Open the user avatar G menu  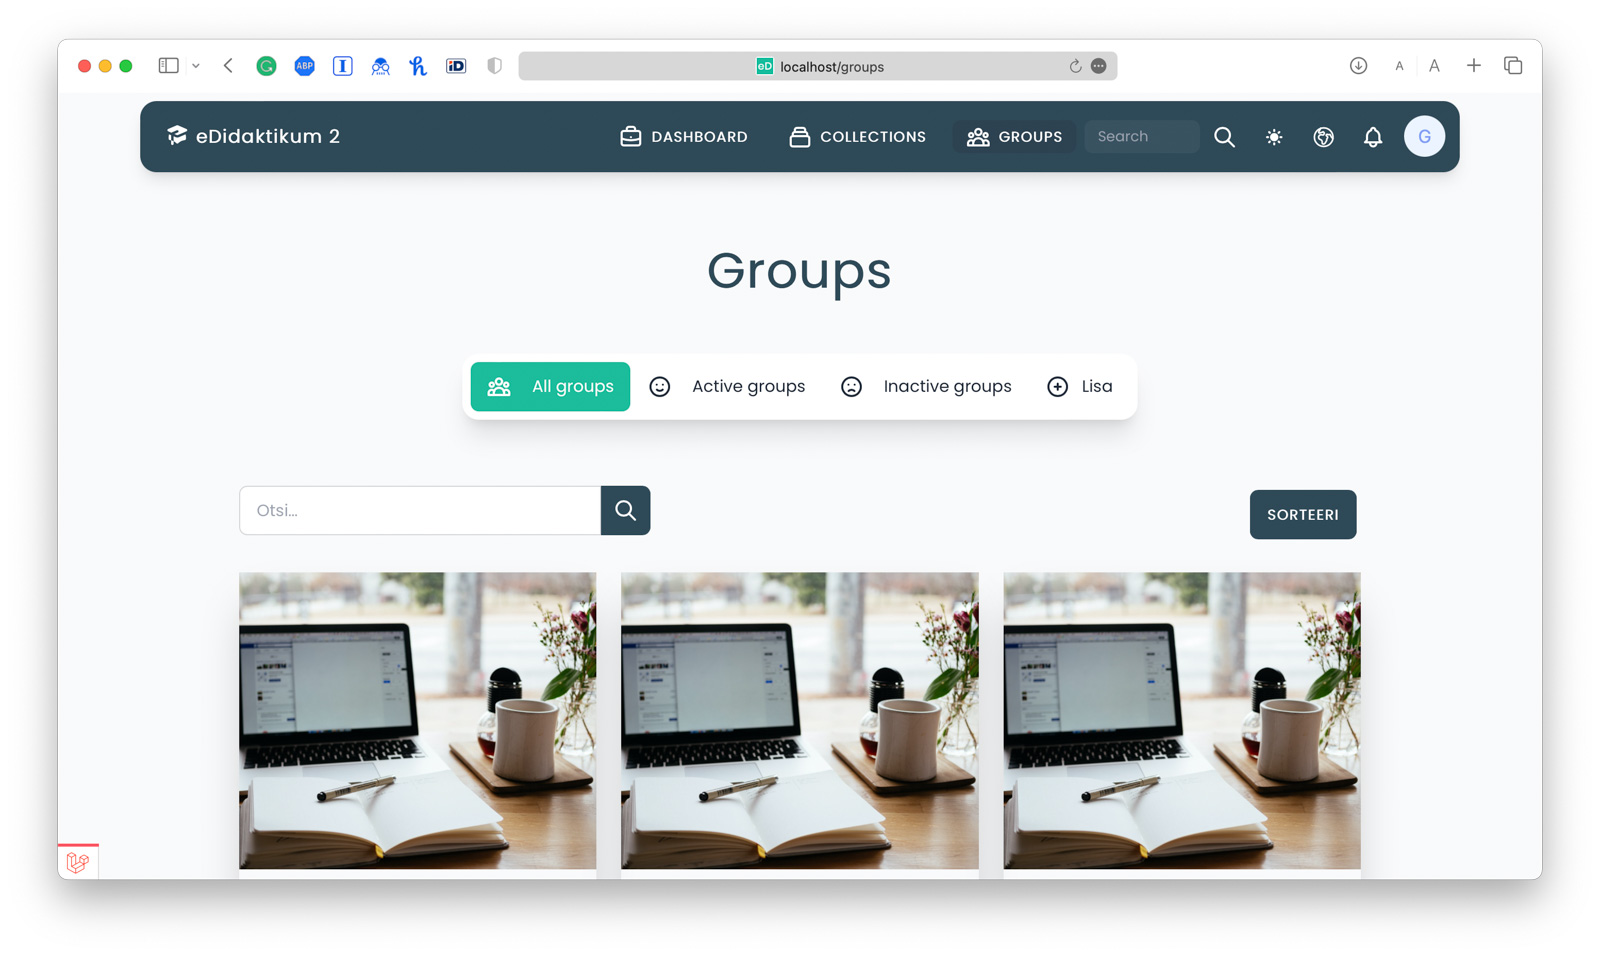[x=1424, y=137]
